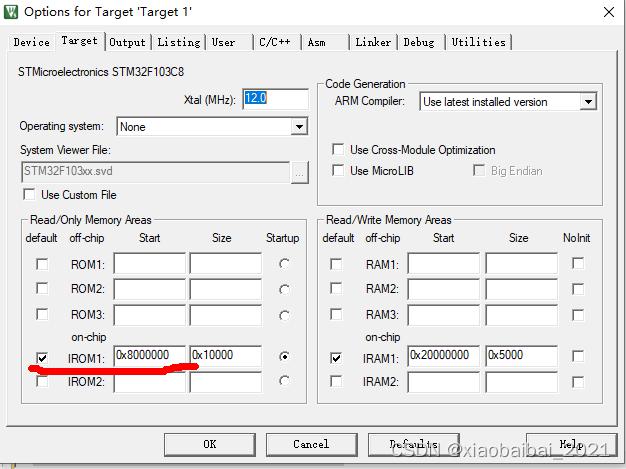This screenshot has width=626, height=469.
Task: Uncheck the IRAM1 default checkbox
Action: 336,358
